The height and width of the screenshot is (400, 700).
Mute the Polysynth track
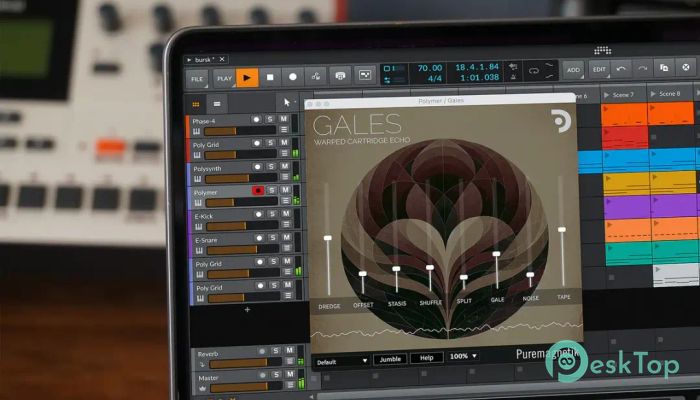(x=284, y=166)
